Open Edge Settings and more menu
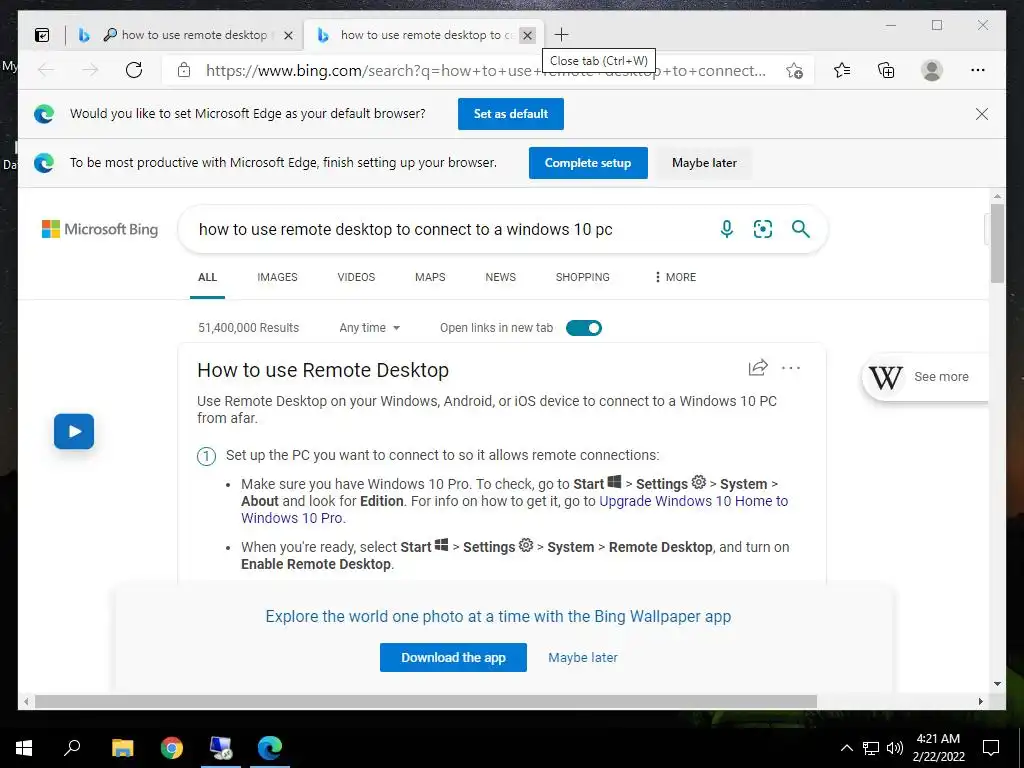1024x768 pixels. coord(978,70)
